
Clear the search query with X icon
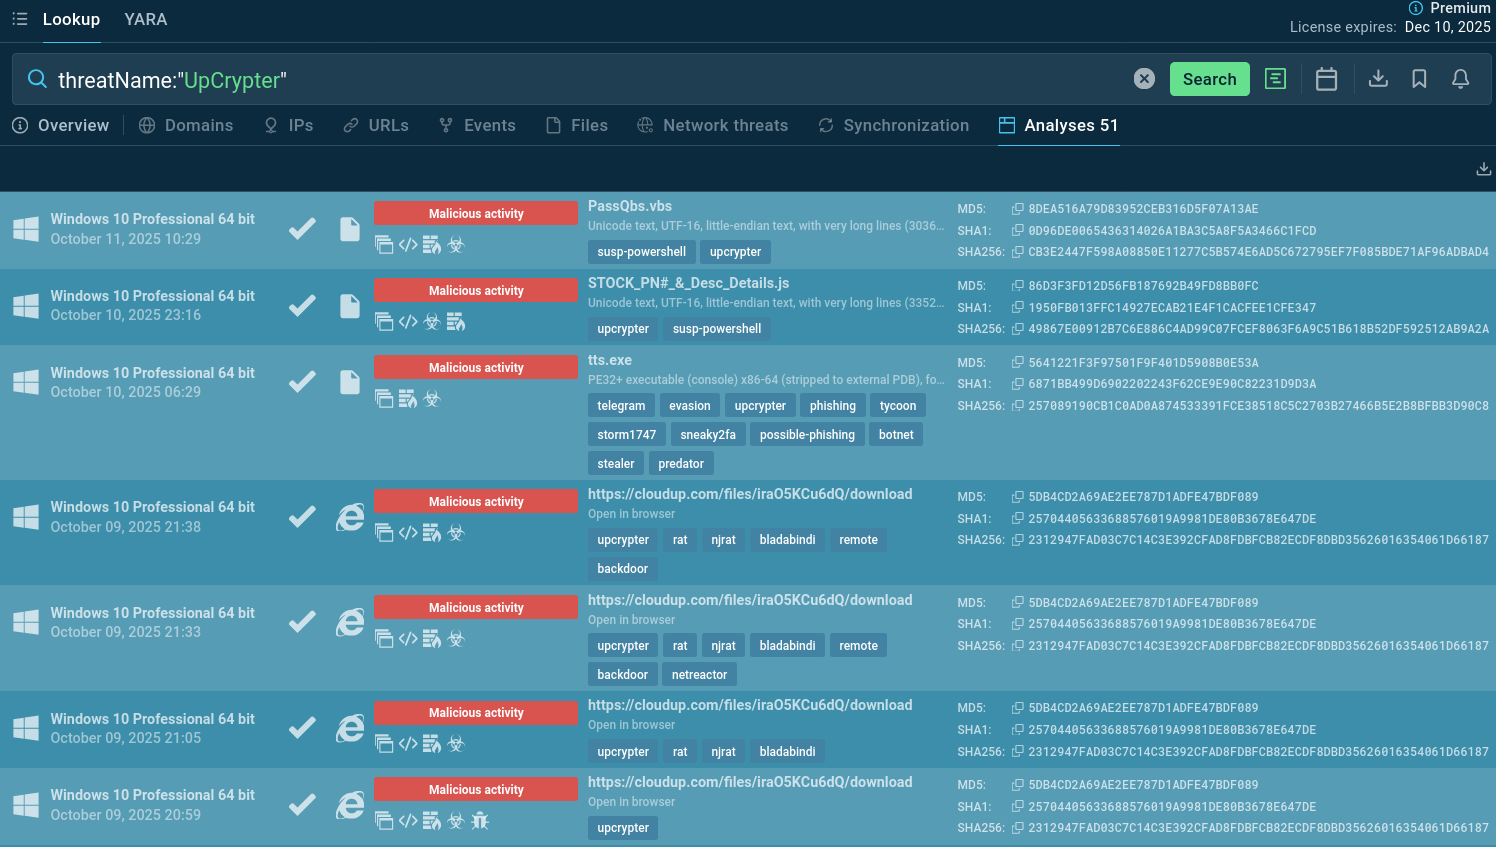1144,79
